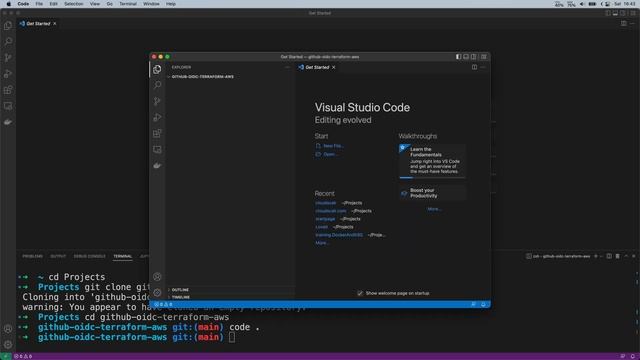Open the remote indicator in the purple status bar
Image resolution: width=640 pixels, height=360 pixels.
point(5,356)
